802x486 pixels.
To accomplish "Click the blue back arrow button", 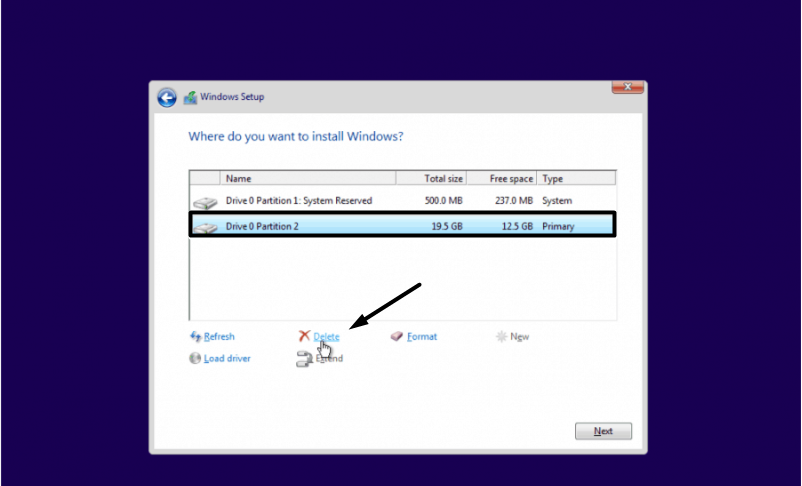I will 167,97.
